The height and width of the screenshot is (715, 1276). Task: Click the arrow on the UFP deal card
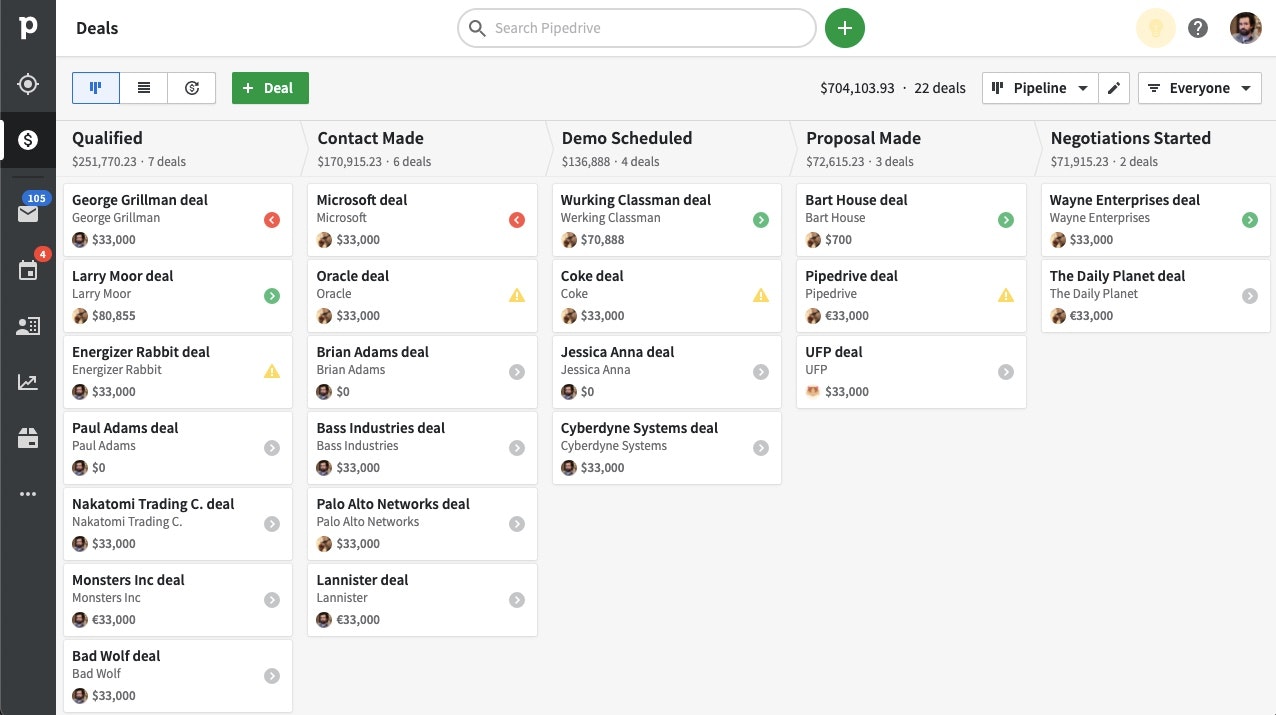pos(1006,371)
